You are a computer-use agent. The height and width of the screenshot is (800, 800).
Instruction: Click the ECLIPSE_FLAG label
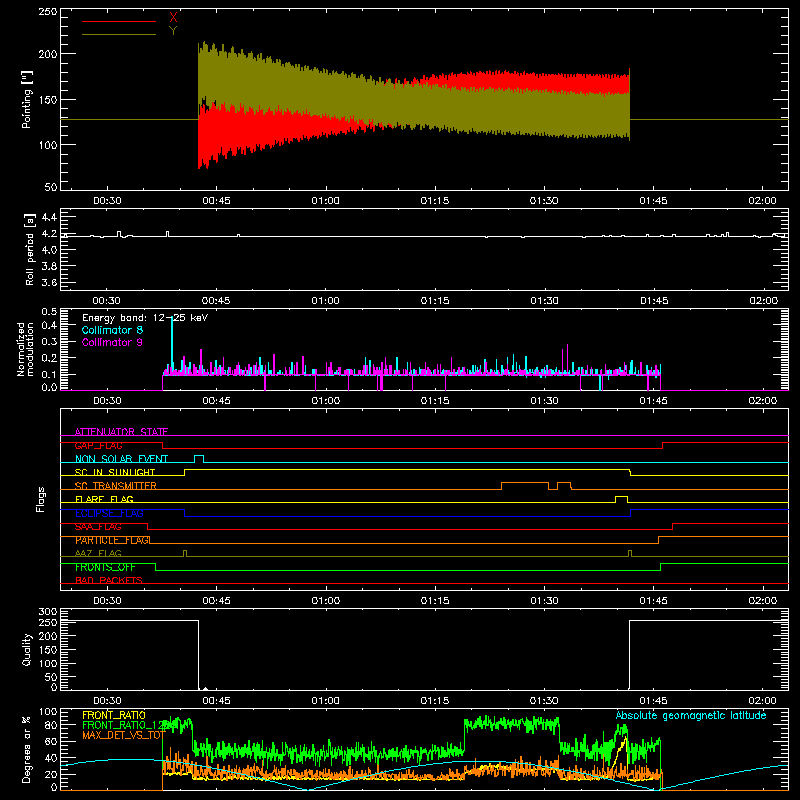[109, 513]
